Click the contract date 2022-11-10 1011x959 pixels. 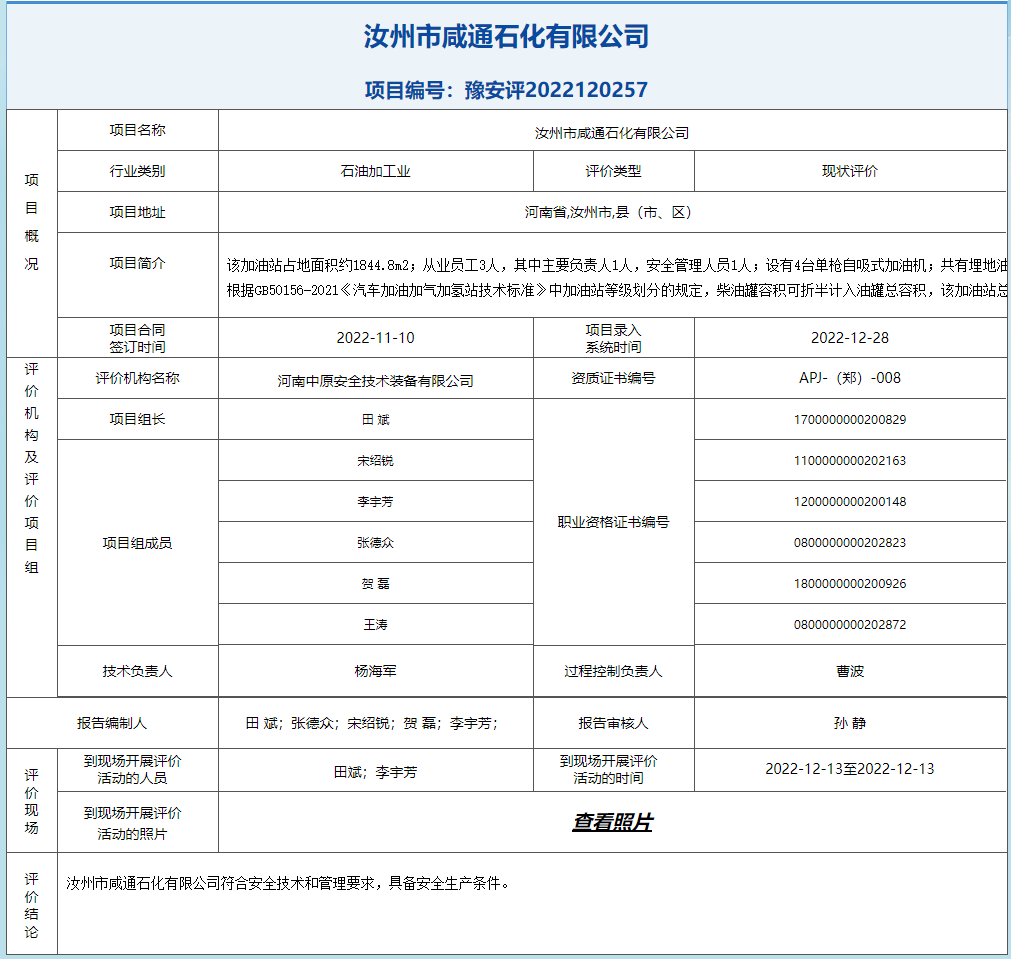pyautogui.click(x=375, y=338)
